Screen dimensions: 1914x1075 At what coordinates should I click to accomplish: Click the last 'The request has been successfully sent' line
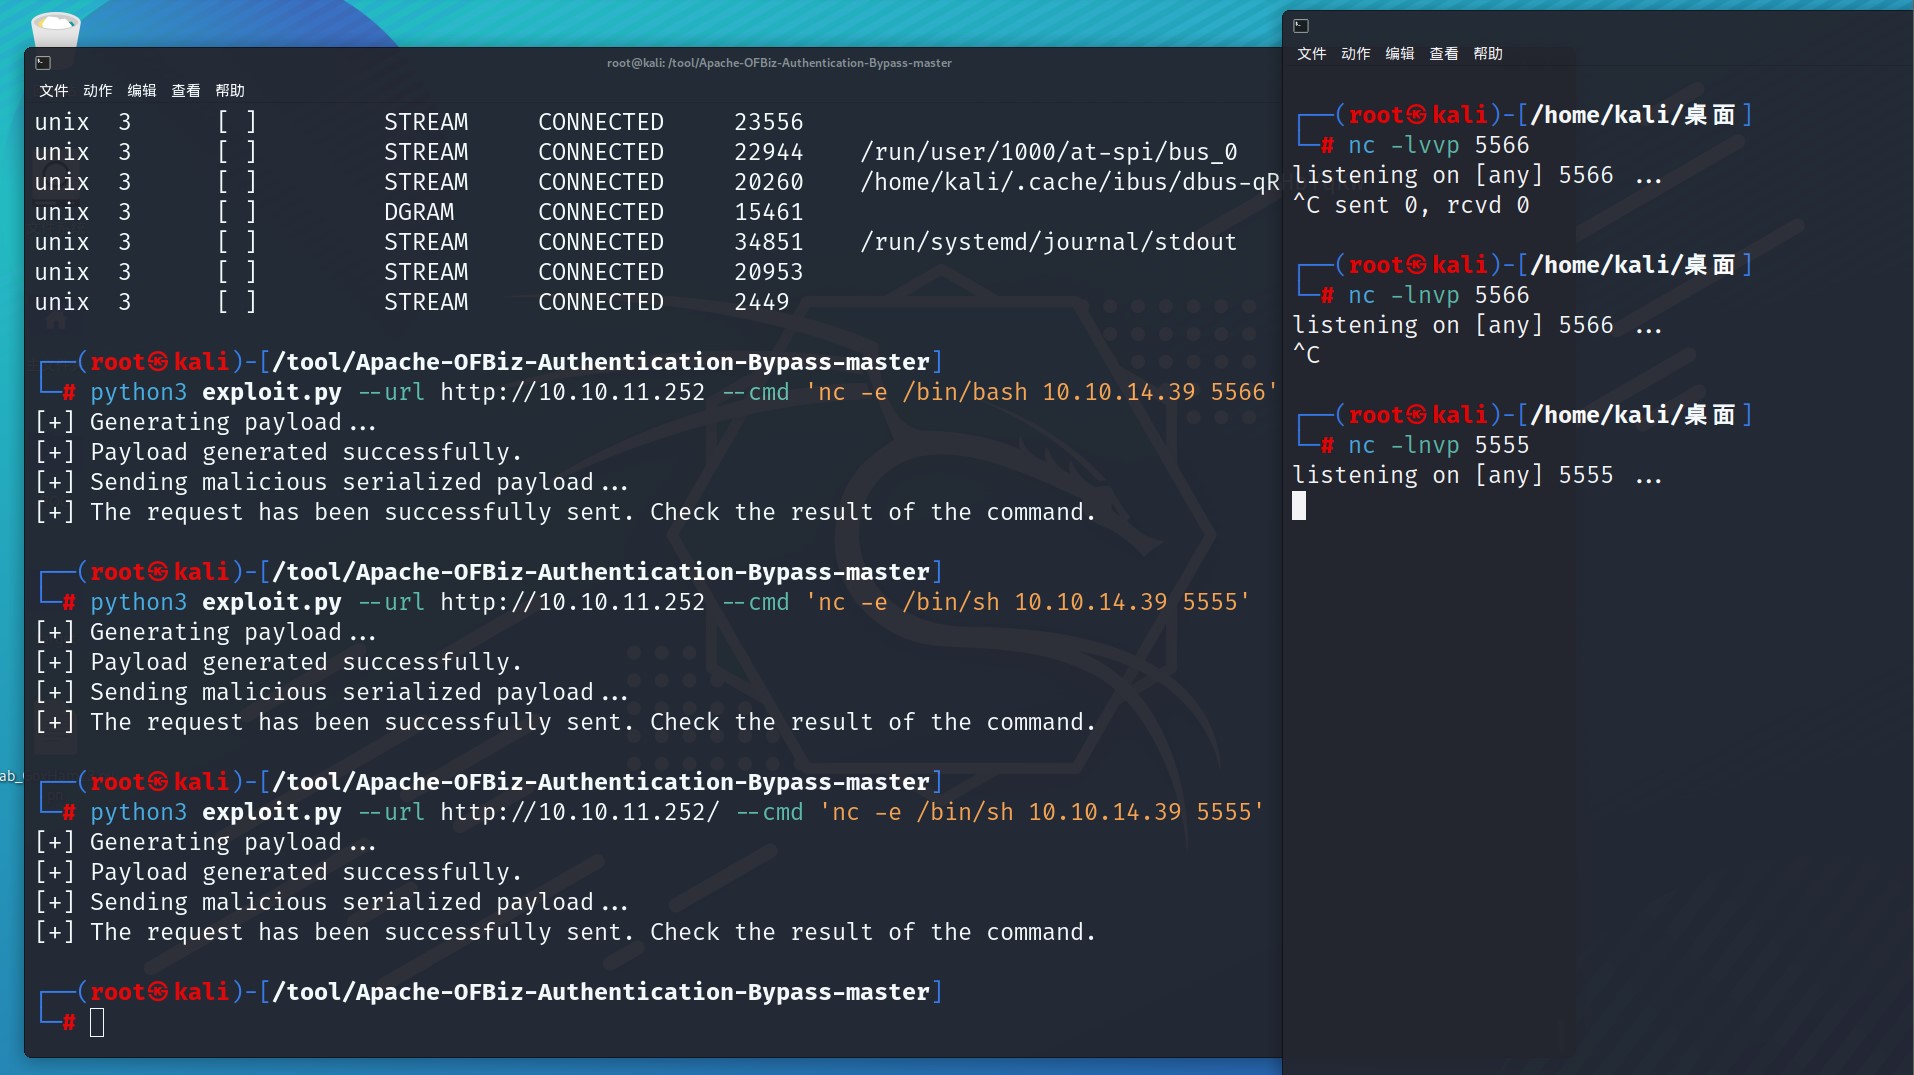pos(565,932)
